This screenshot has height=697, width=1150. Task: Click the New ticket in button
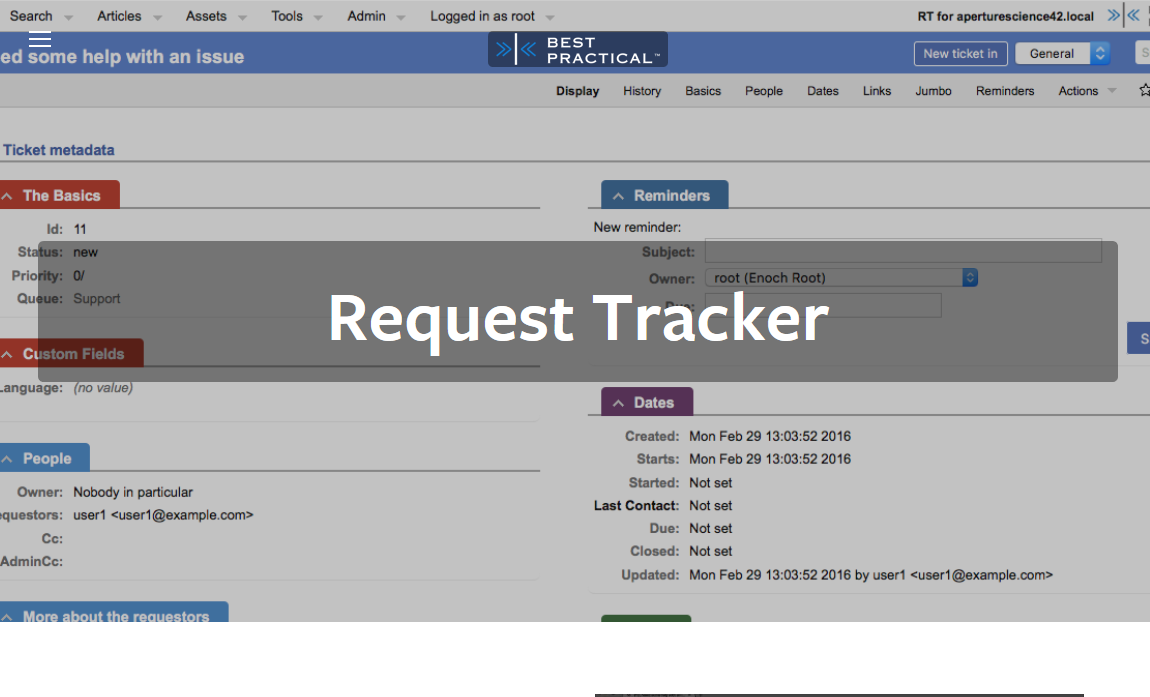coord(960,54)
